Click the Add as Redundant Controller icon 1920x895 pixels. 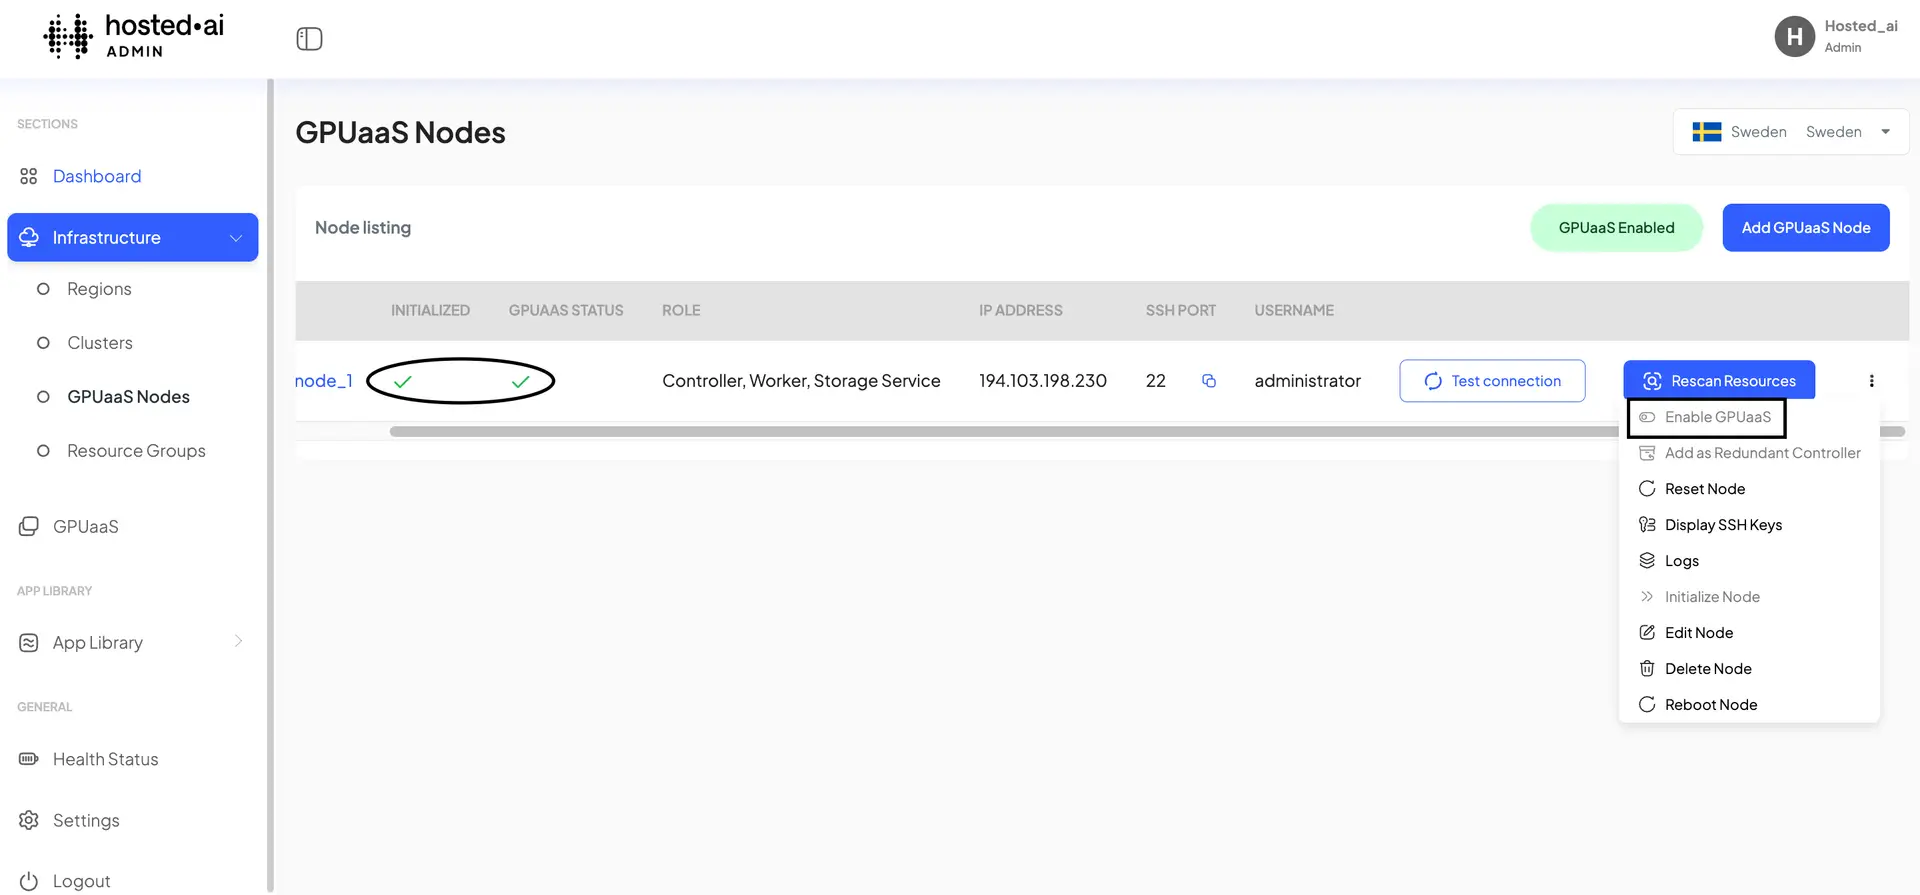(1647, 453)
